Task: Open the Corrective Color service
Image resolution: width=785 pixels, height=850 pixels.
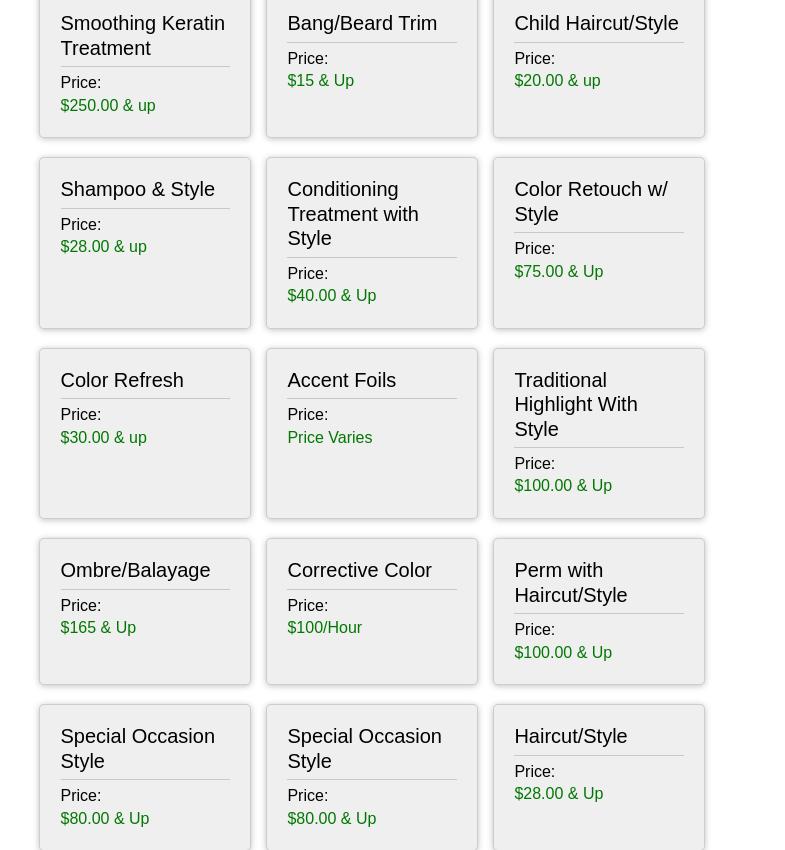Action: click(359, 570)
